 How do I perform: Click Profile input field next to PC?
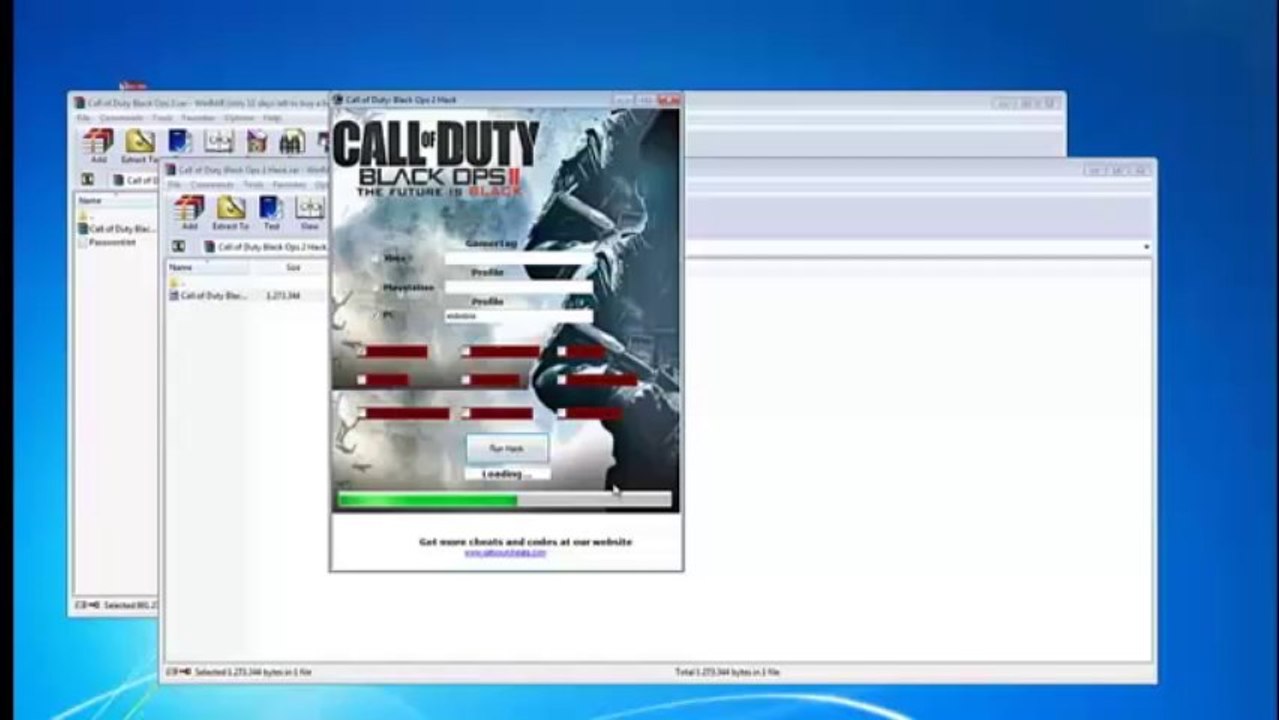point(518,316)
